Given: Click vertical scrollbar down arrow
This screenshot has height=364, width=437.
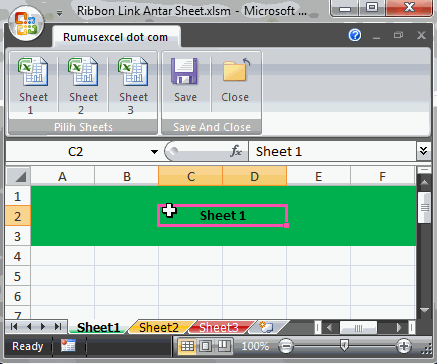Looking at the screenshot, I should point(424,310).
